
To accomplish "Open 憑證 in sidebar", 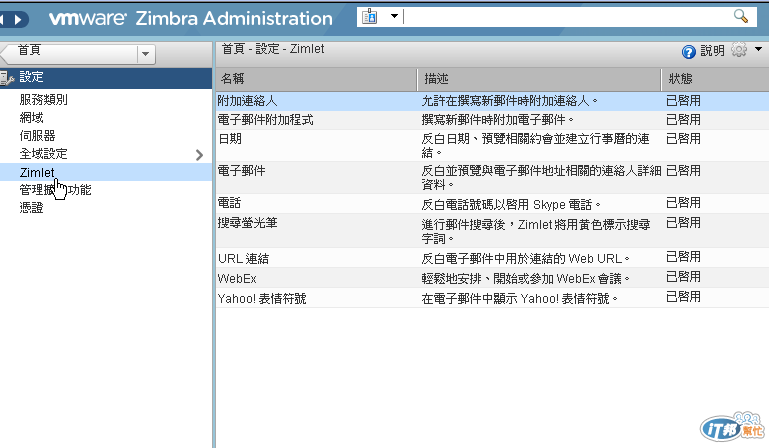I will pos(31,208).
